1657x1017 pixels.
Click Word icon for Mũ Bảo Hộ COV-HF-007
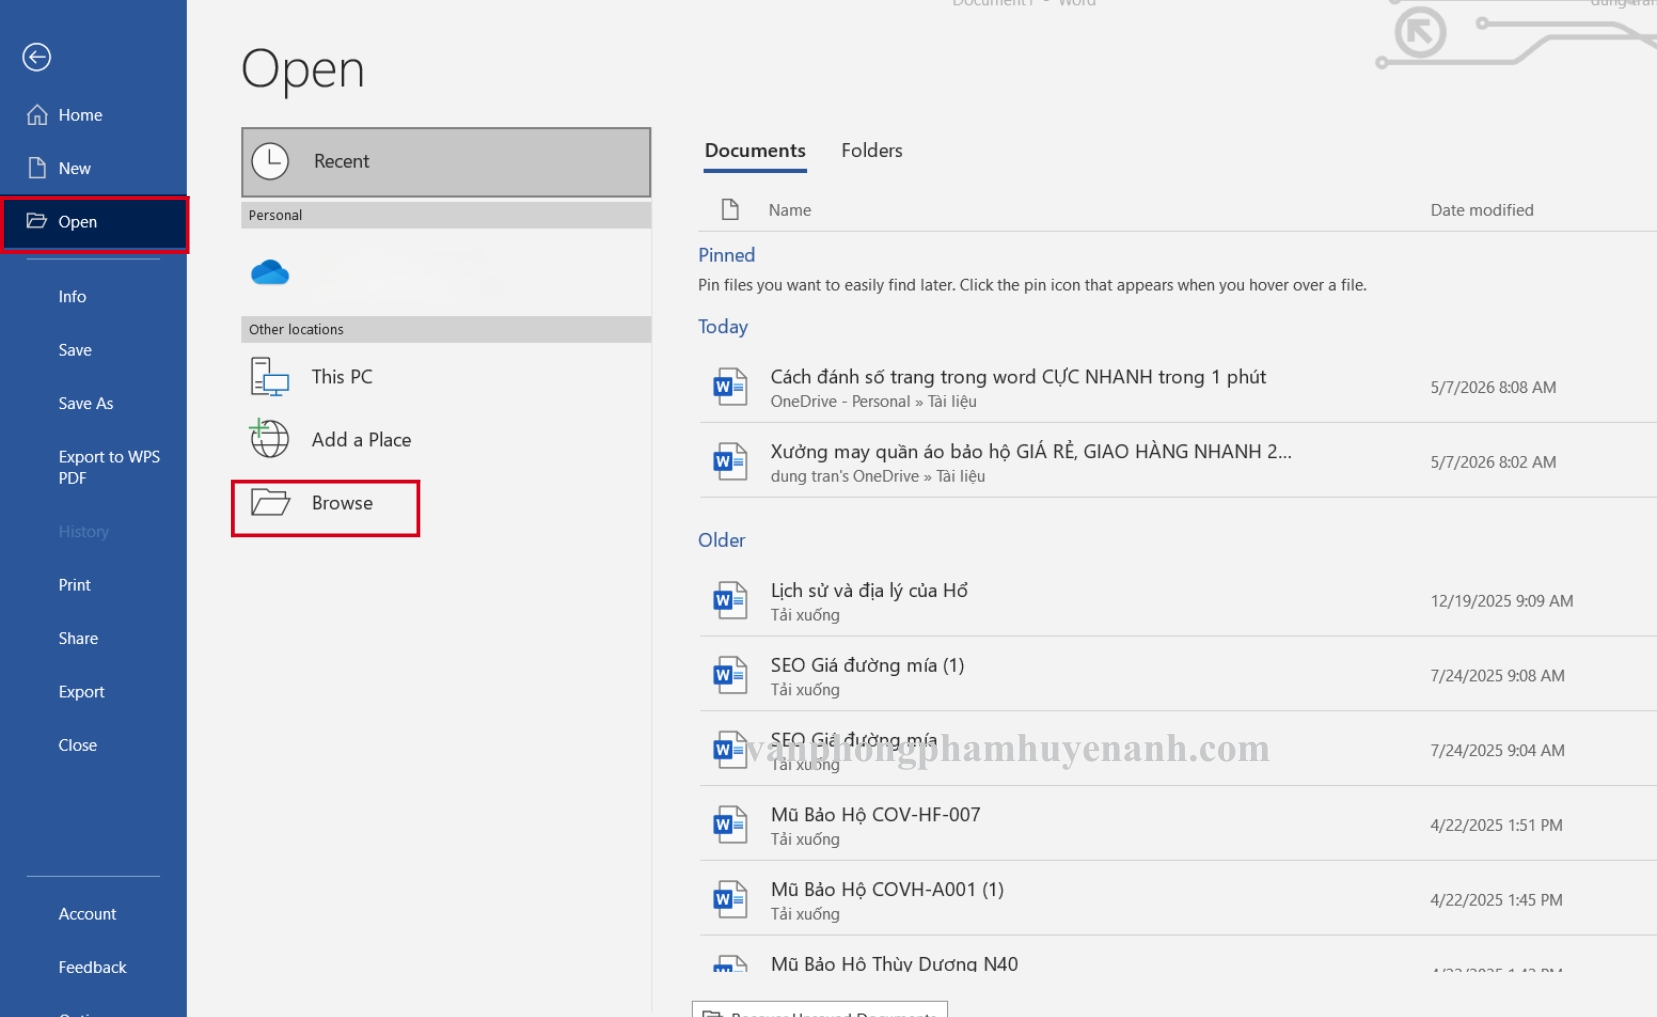[730, 824]
